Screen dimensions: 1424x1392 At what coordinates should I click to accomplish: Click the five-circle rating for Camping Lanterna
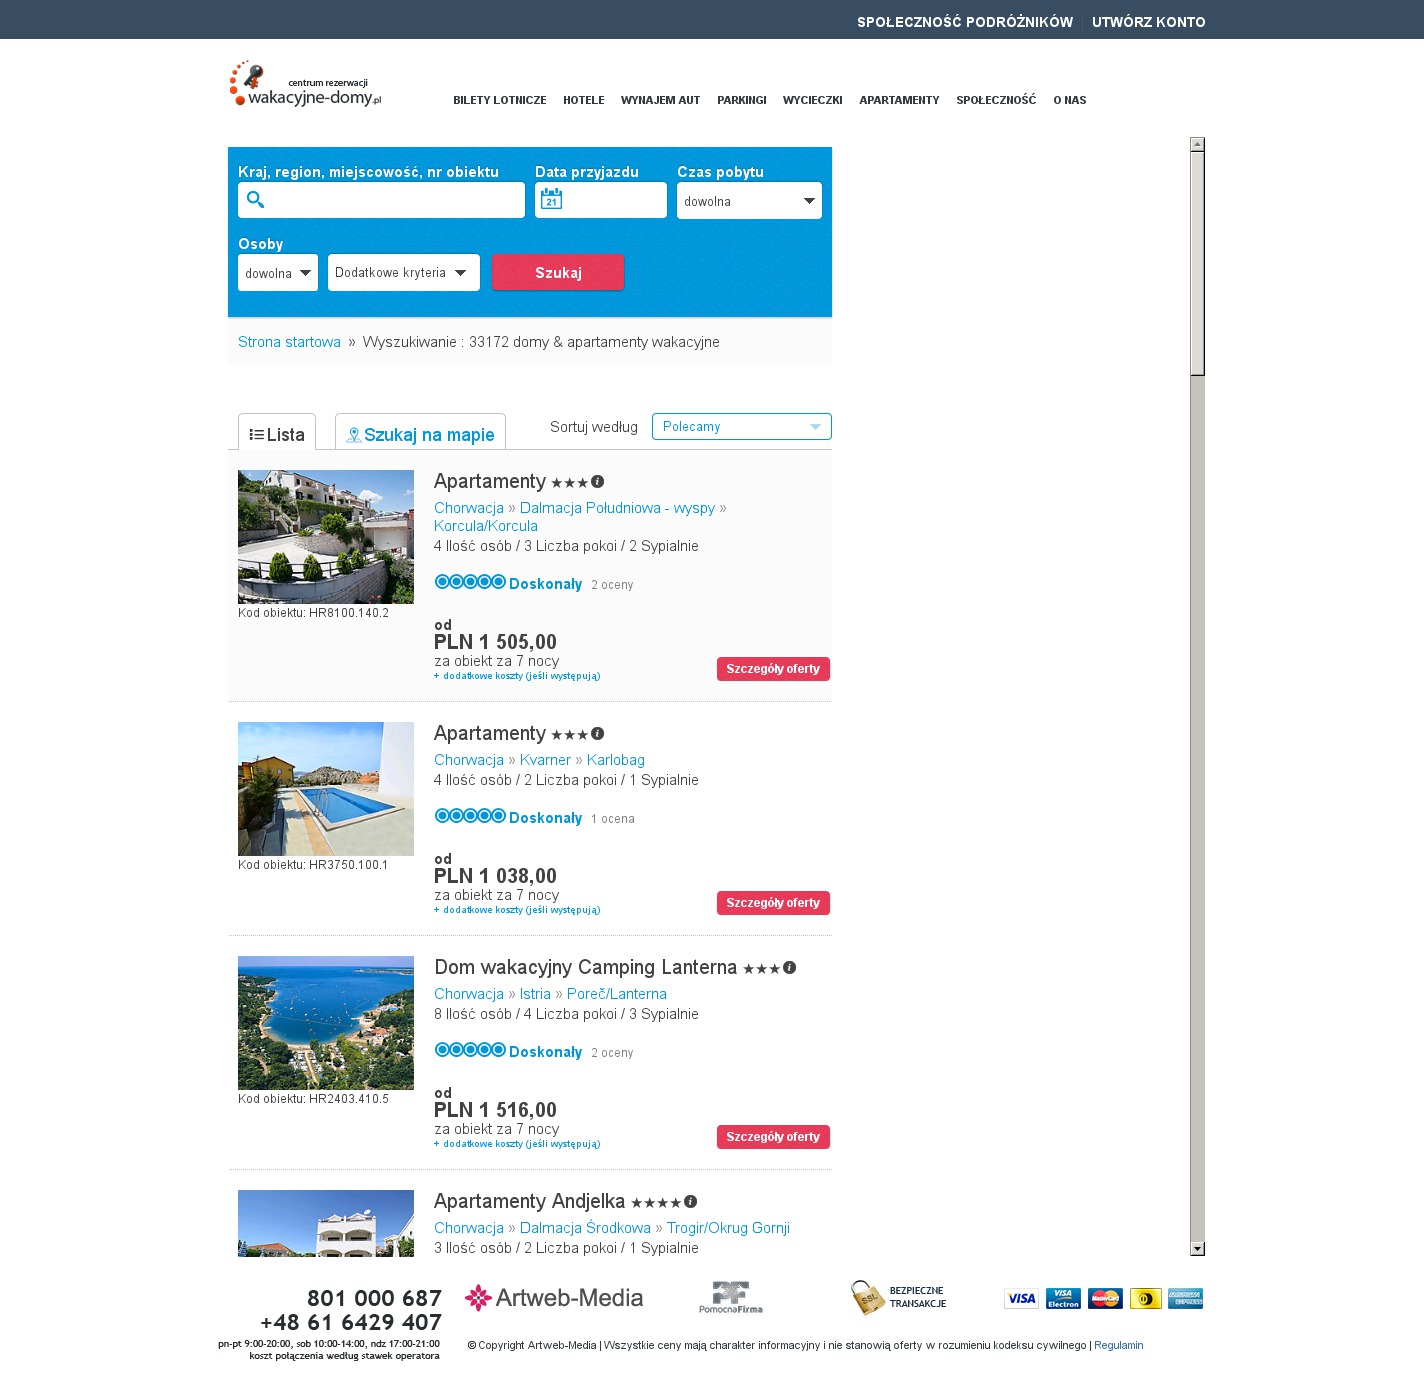coord(470,1050)
